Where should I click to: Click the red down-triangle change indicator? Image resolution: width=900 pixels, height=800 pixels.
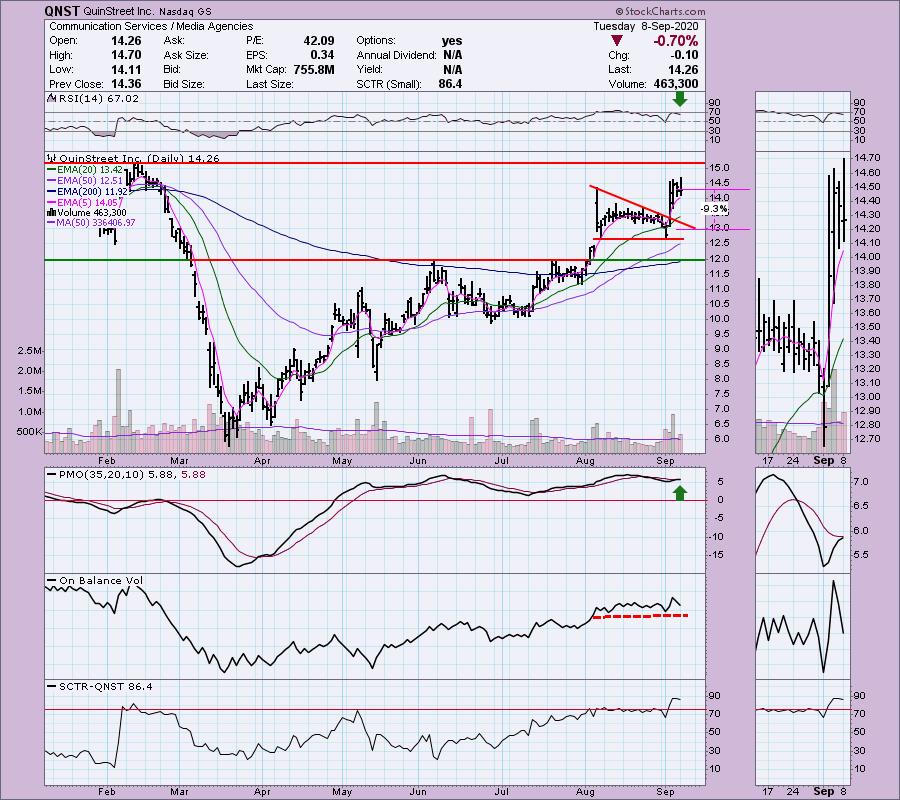click(616, 41)
